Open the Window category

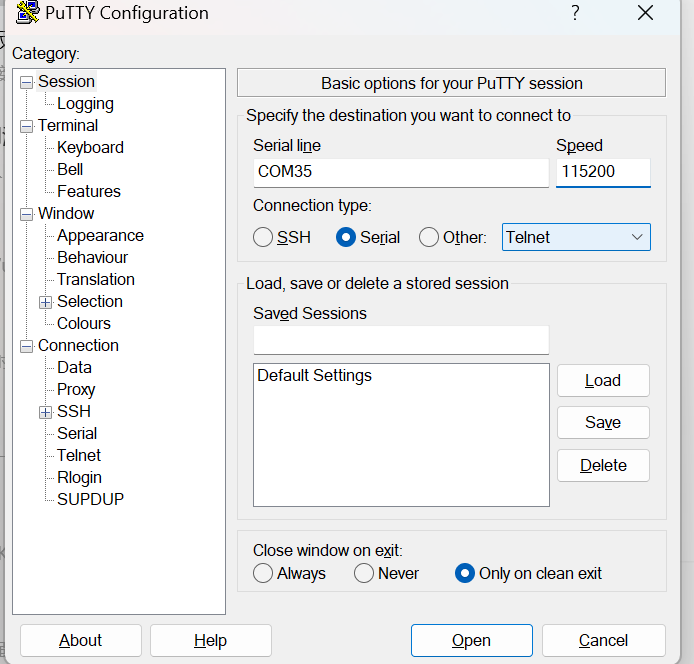point(66,214)
